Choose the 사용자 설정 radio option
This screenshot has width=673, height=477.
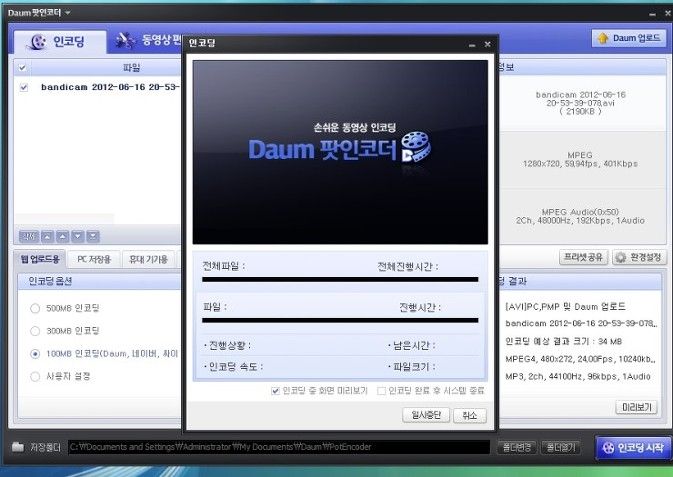[x=35, y=377]
